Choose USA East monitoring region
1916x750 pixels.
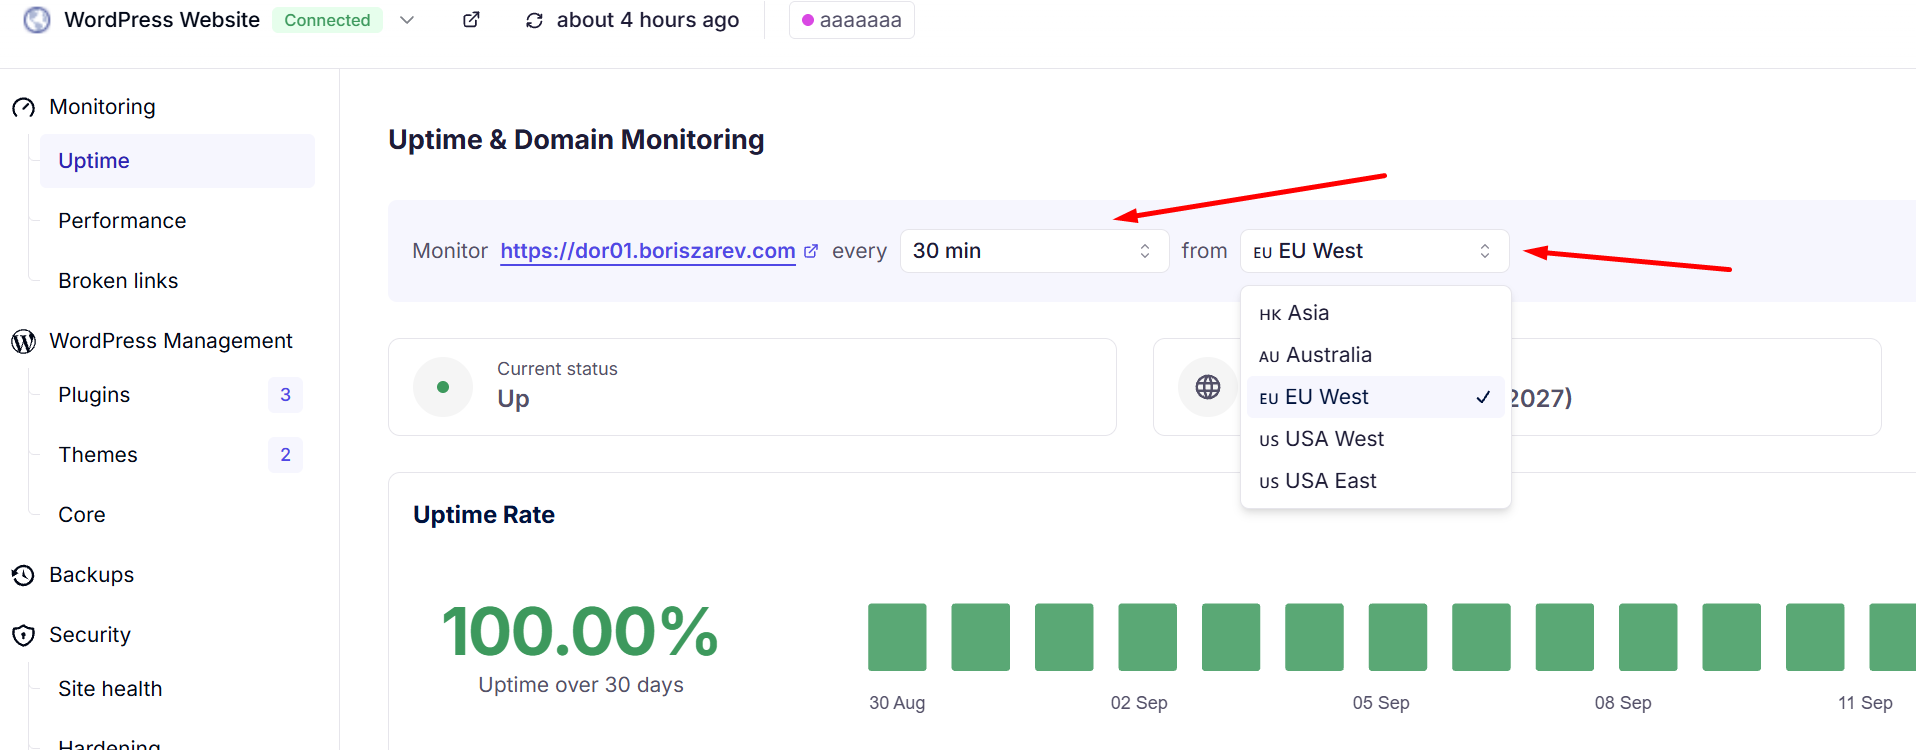click(1375, 481)
